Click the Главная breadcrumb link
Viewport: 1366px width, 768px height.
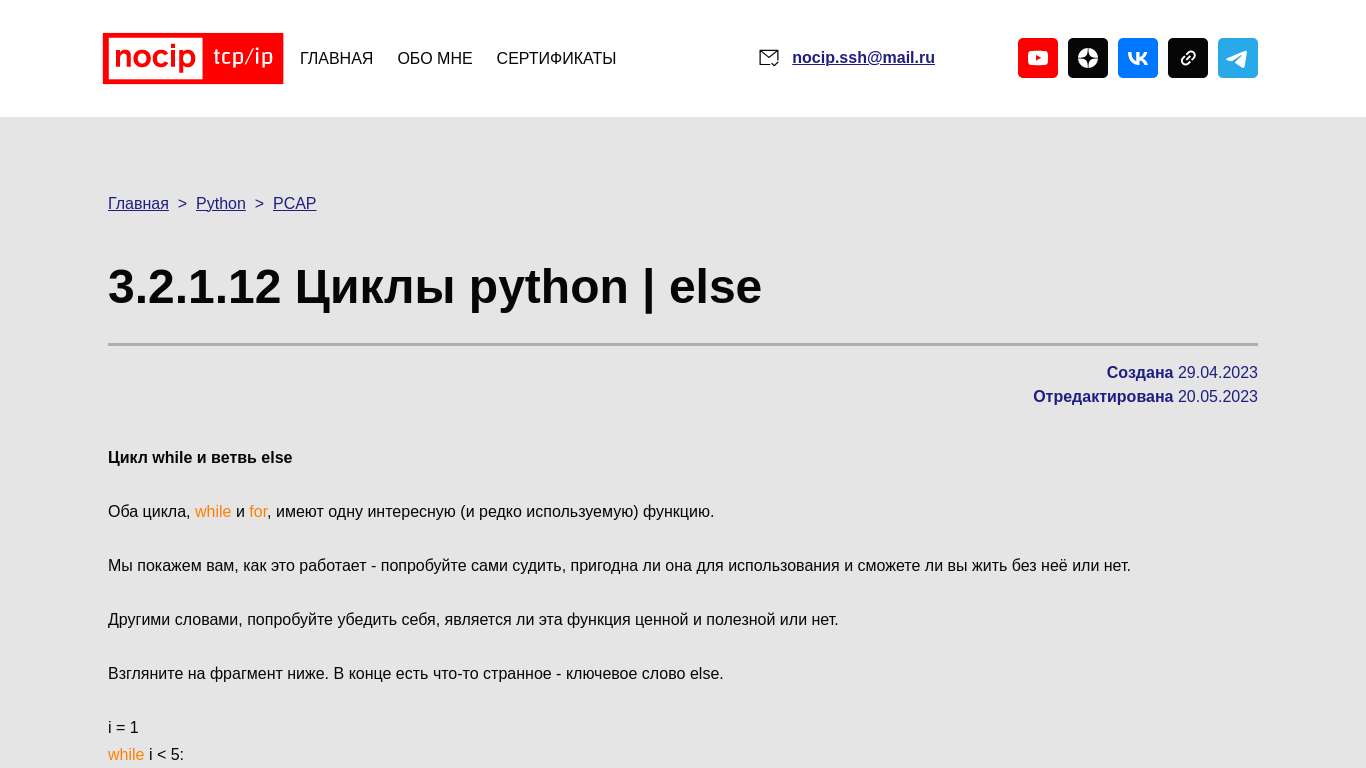[x=138, y=204]
